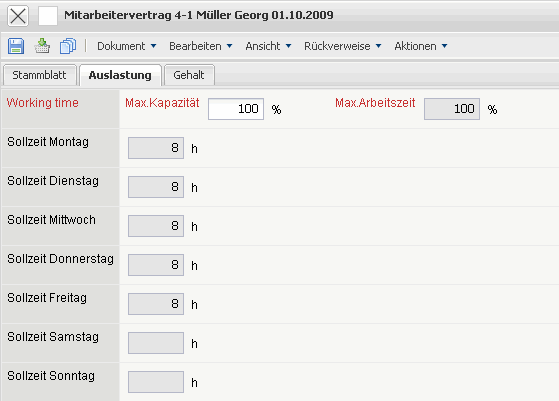The height and width of the screenshot is (401, 559).
Task: Click the basket icon with green arrow
Action: point(42,46)
